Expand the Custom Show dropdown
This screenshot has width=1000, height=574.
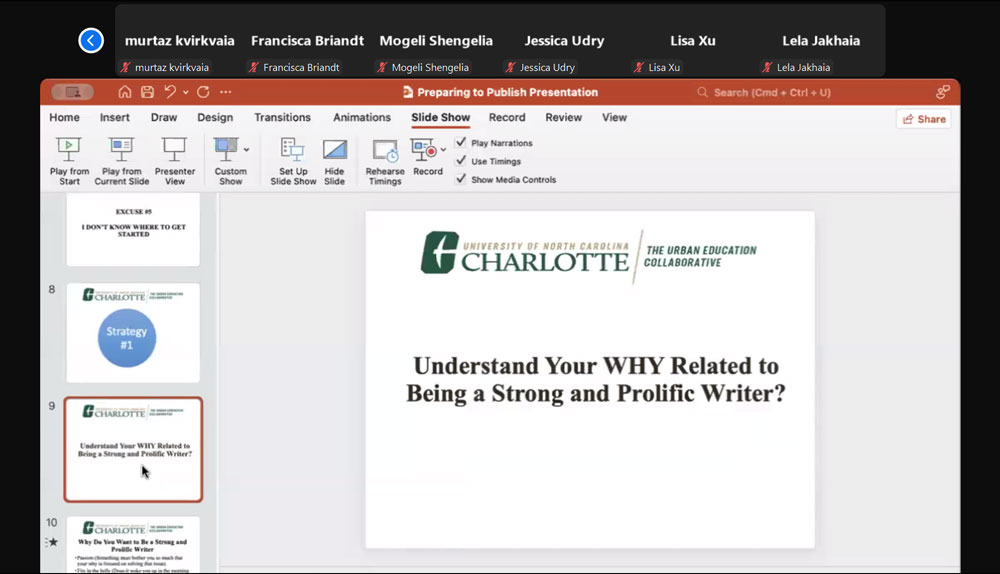click(x=246, y=150)
